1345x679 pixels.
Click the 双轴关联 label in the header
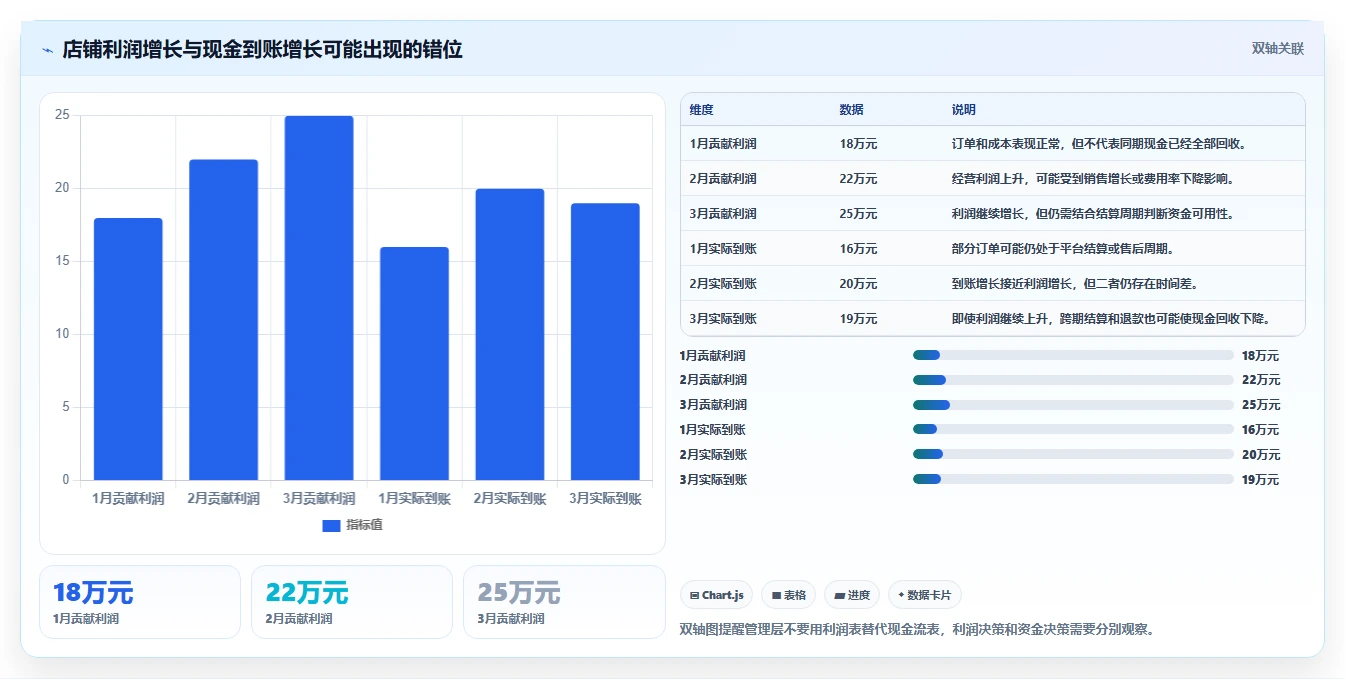click(x=1277, y=49)
